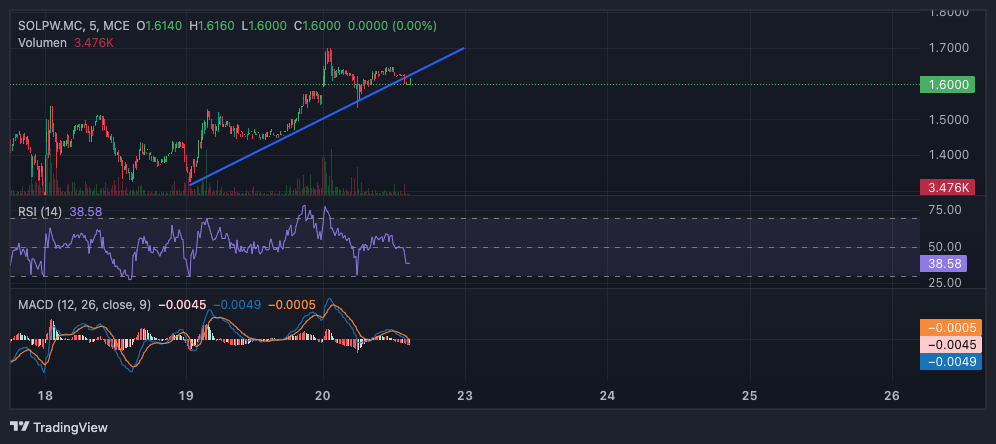Click the close value C1.6000
This screenshot has width=996, height=444.
point(317,26)
